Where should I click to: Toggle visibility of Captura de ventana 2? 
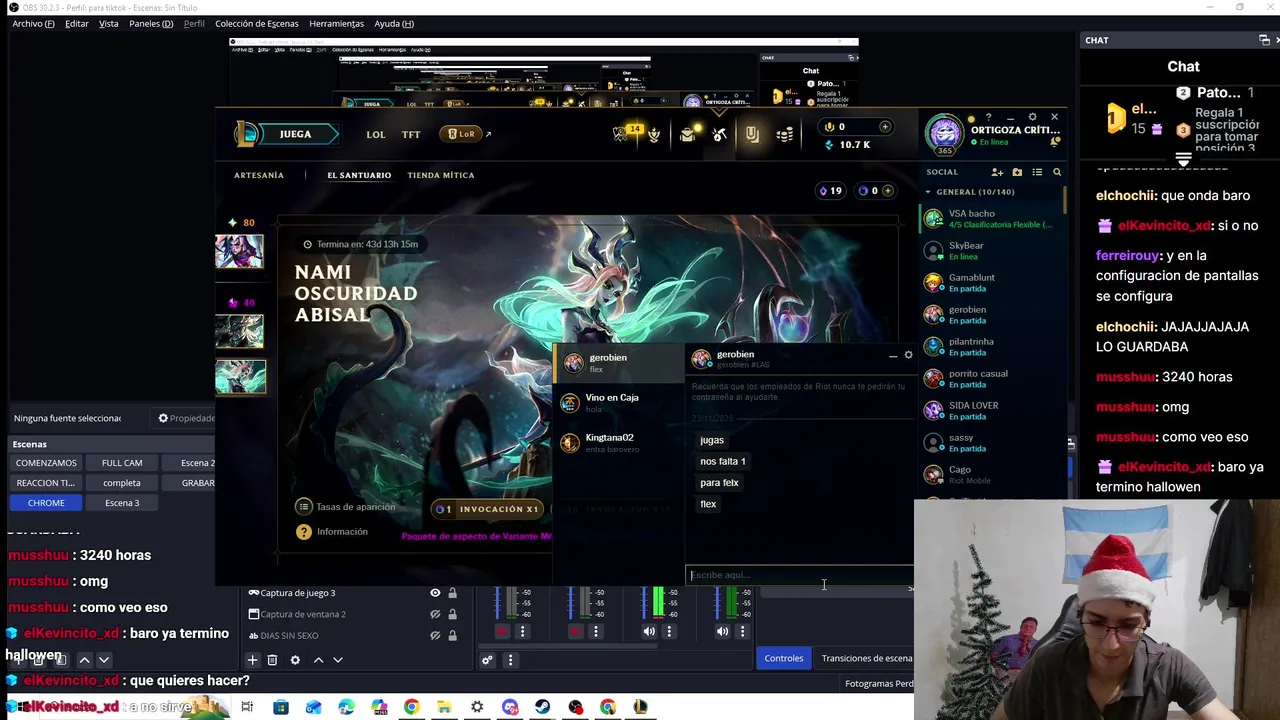pyautogui.click(x=435, y=614)
